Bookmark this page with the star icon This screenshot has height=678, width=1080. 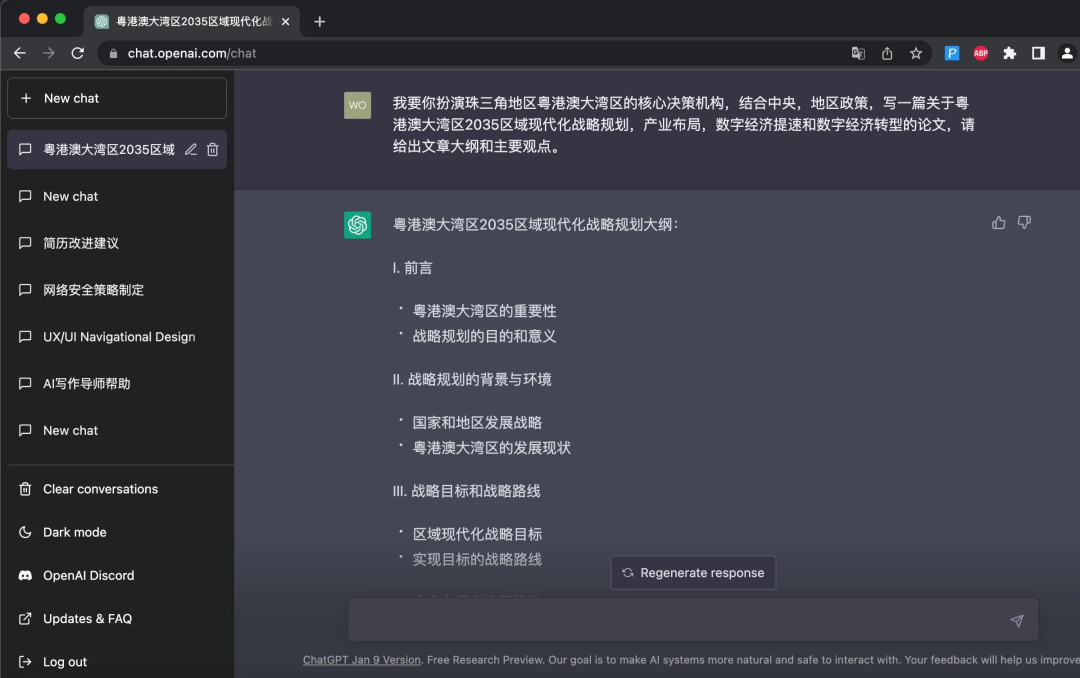coord(915,53)
